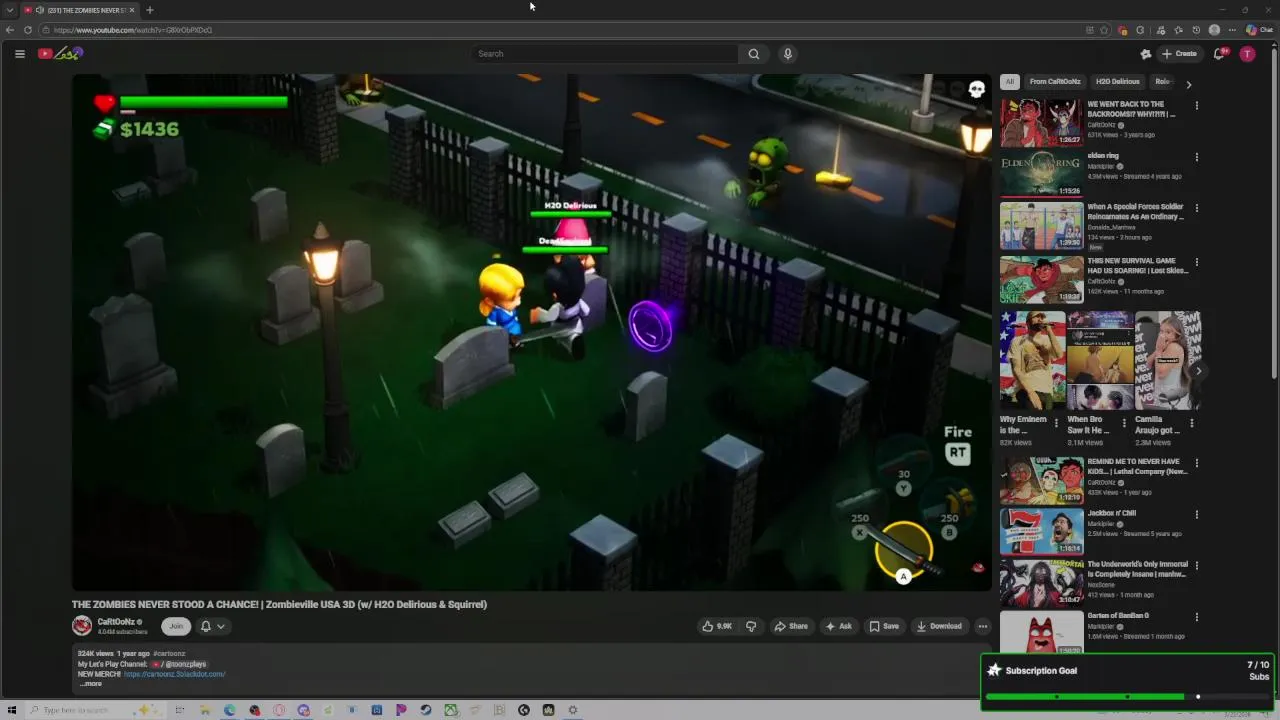Open File Explorer from the taskbar
This screenshot has width=1280, height=720.
point(205,710)
